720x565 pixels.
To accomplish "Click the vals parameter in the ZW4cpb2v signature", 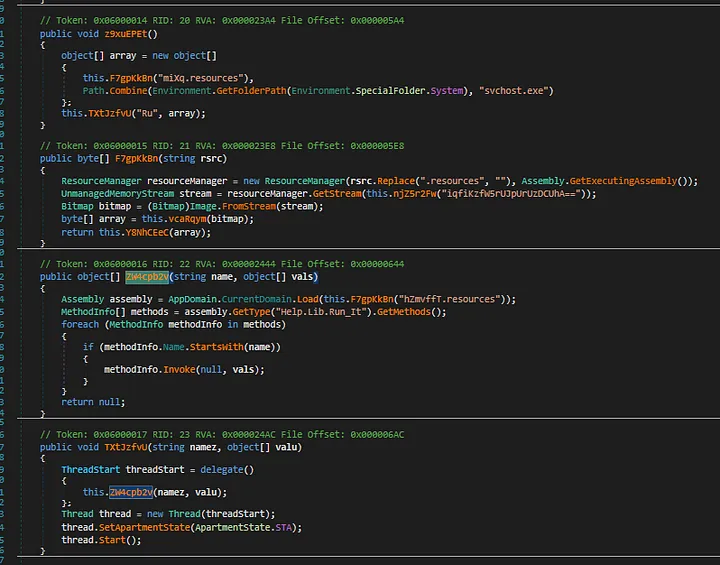I will point(302,277).
